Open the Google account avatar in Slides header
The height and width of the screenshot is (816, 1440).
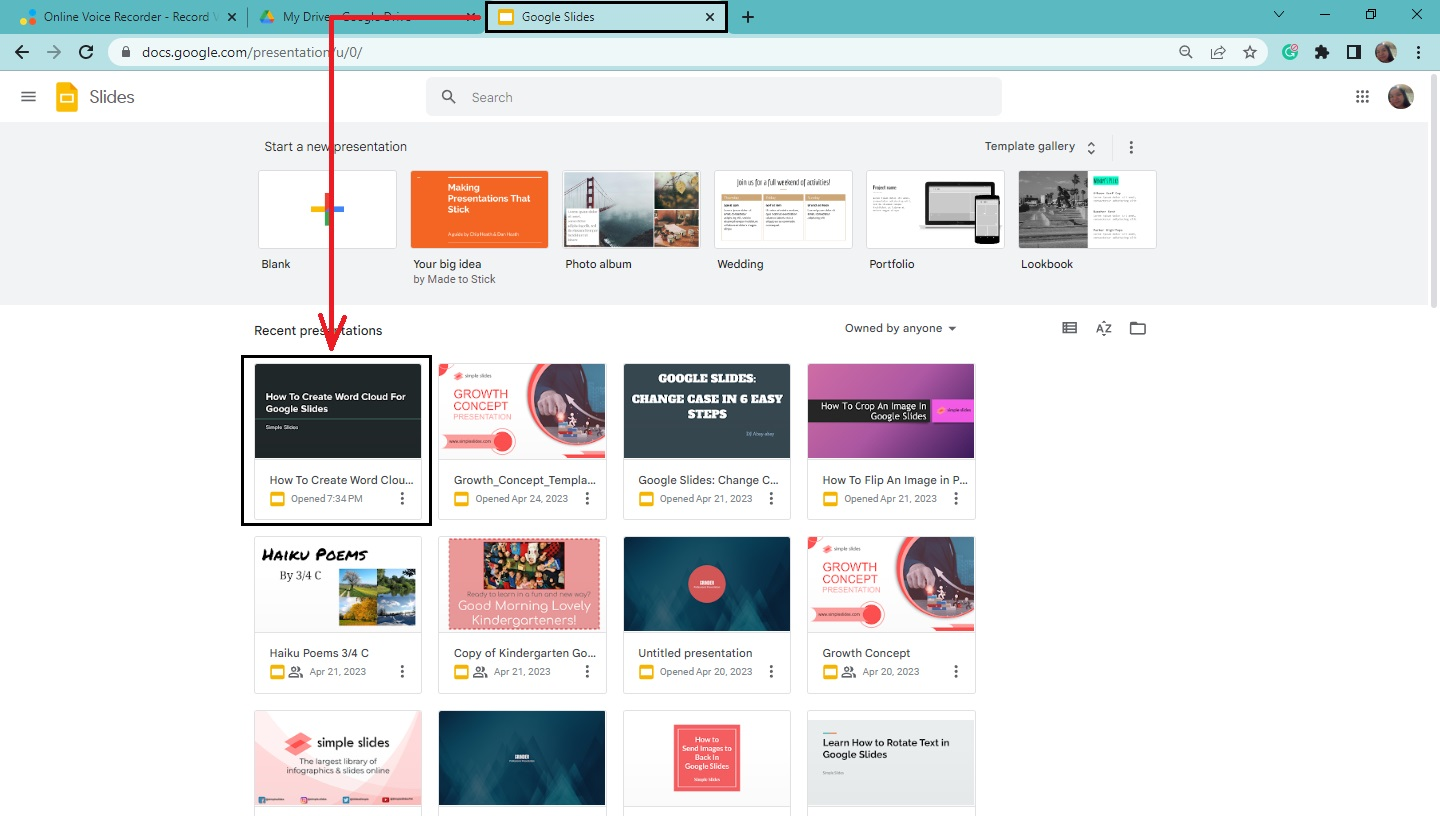pos(1401,96)
